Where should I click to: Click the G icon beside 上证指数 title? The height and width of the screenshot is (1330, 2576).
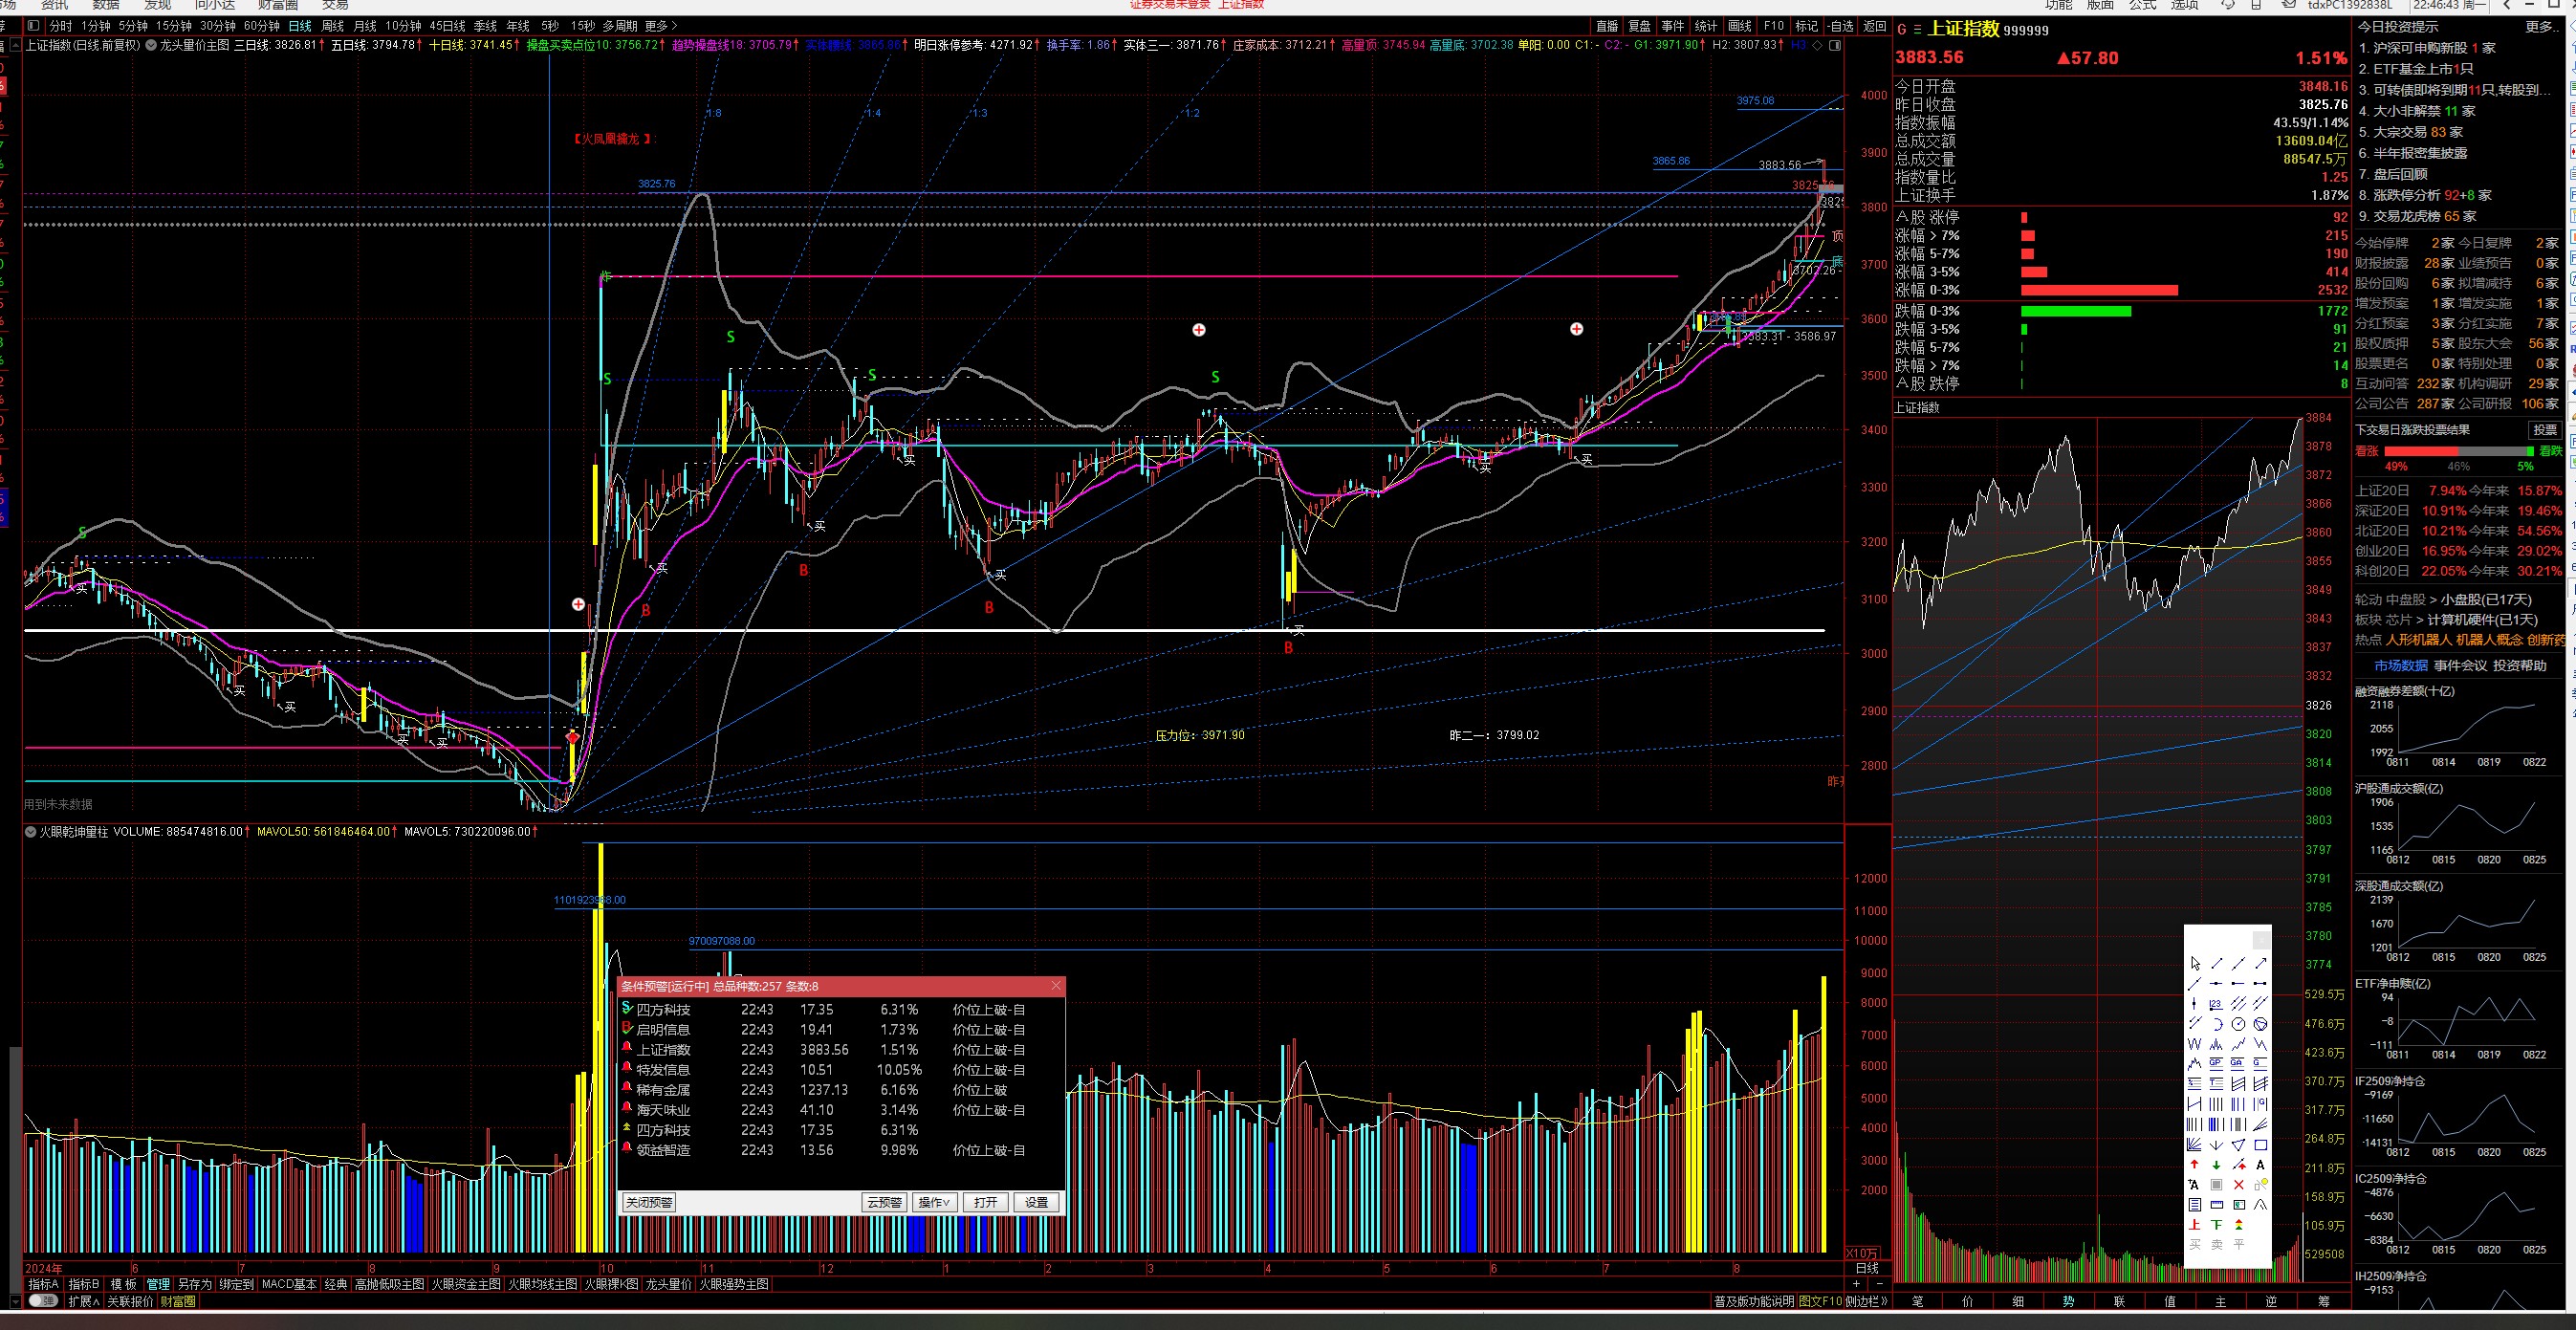(x=1902, y=30)
